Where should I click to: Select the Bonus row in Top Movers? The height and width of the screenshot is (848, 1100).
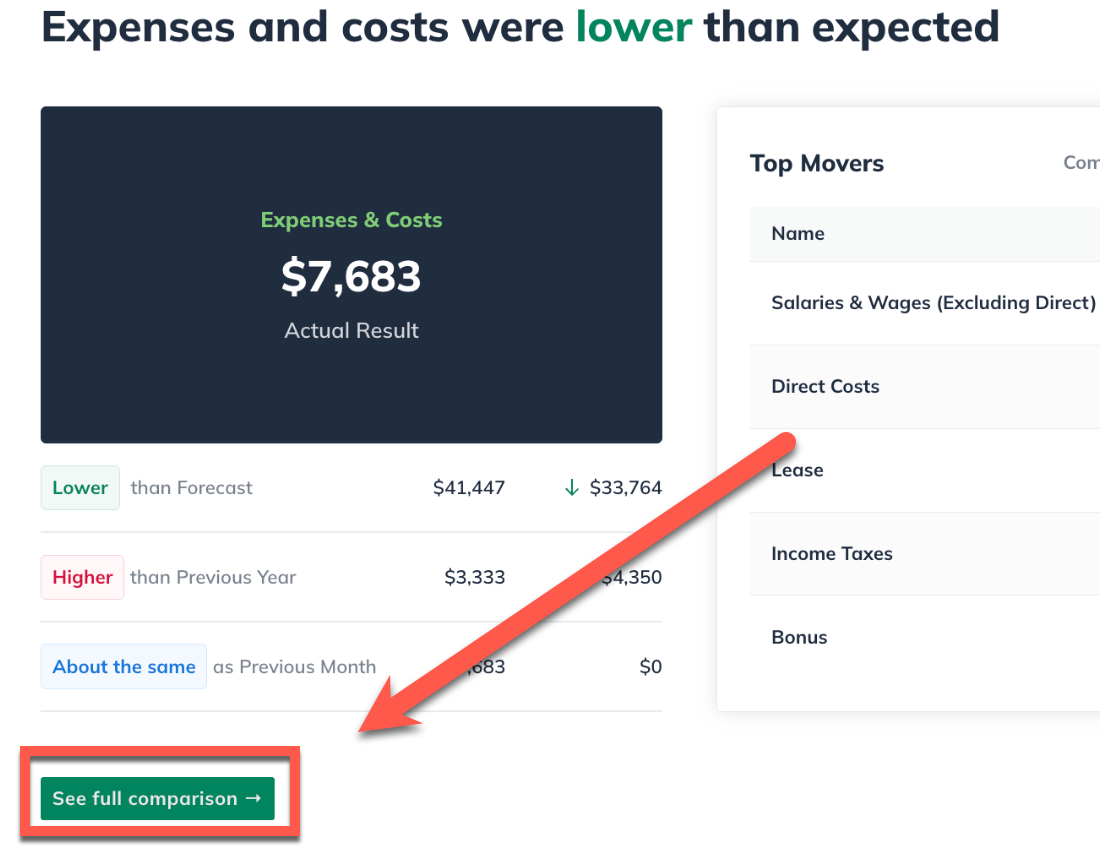[799, 637]
